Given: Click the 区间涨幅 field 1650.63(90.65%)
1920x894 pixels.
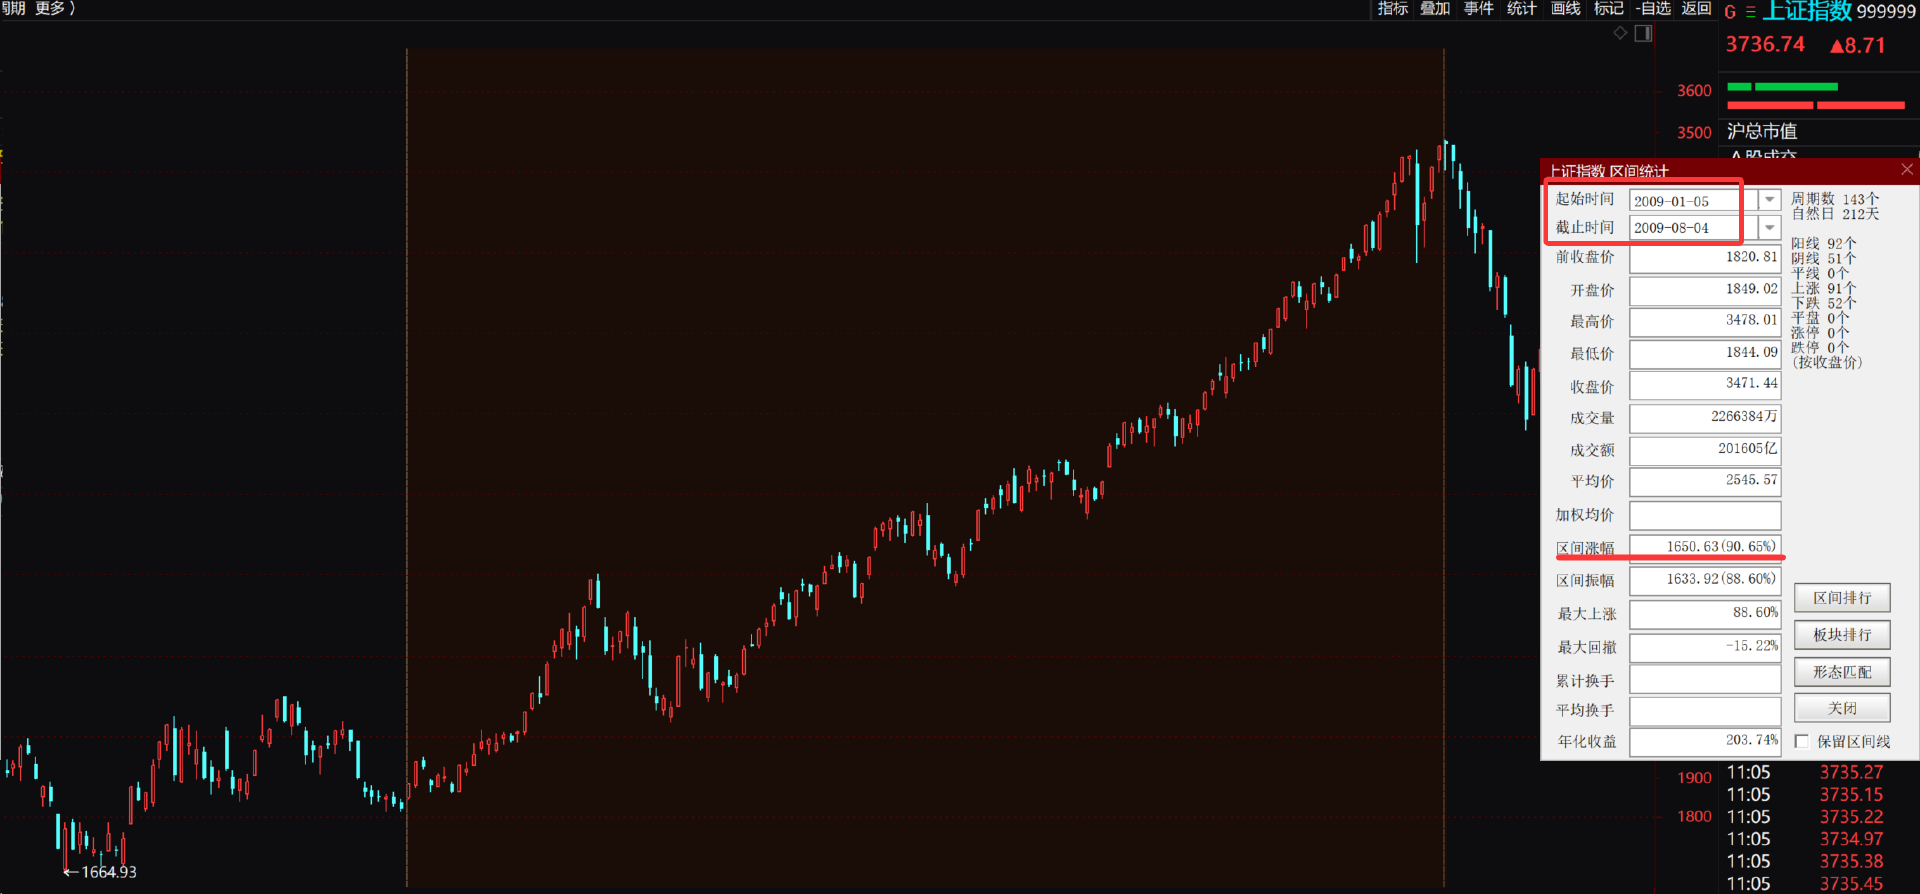Looking at the screenshot, I should (x=1705, y=547).
